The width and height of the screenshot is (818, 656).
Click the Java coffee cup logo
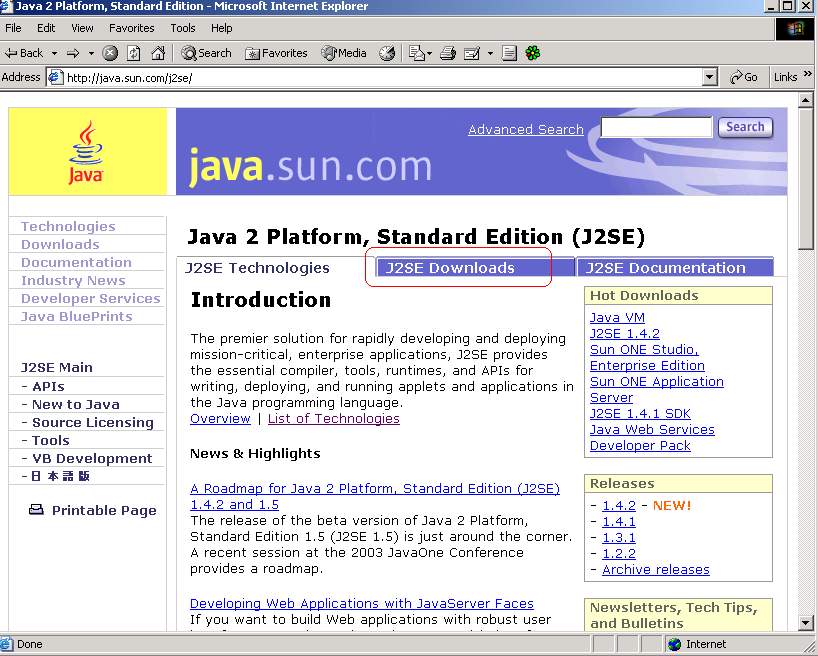[86, 152]
